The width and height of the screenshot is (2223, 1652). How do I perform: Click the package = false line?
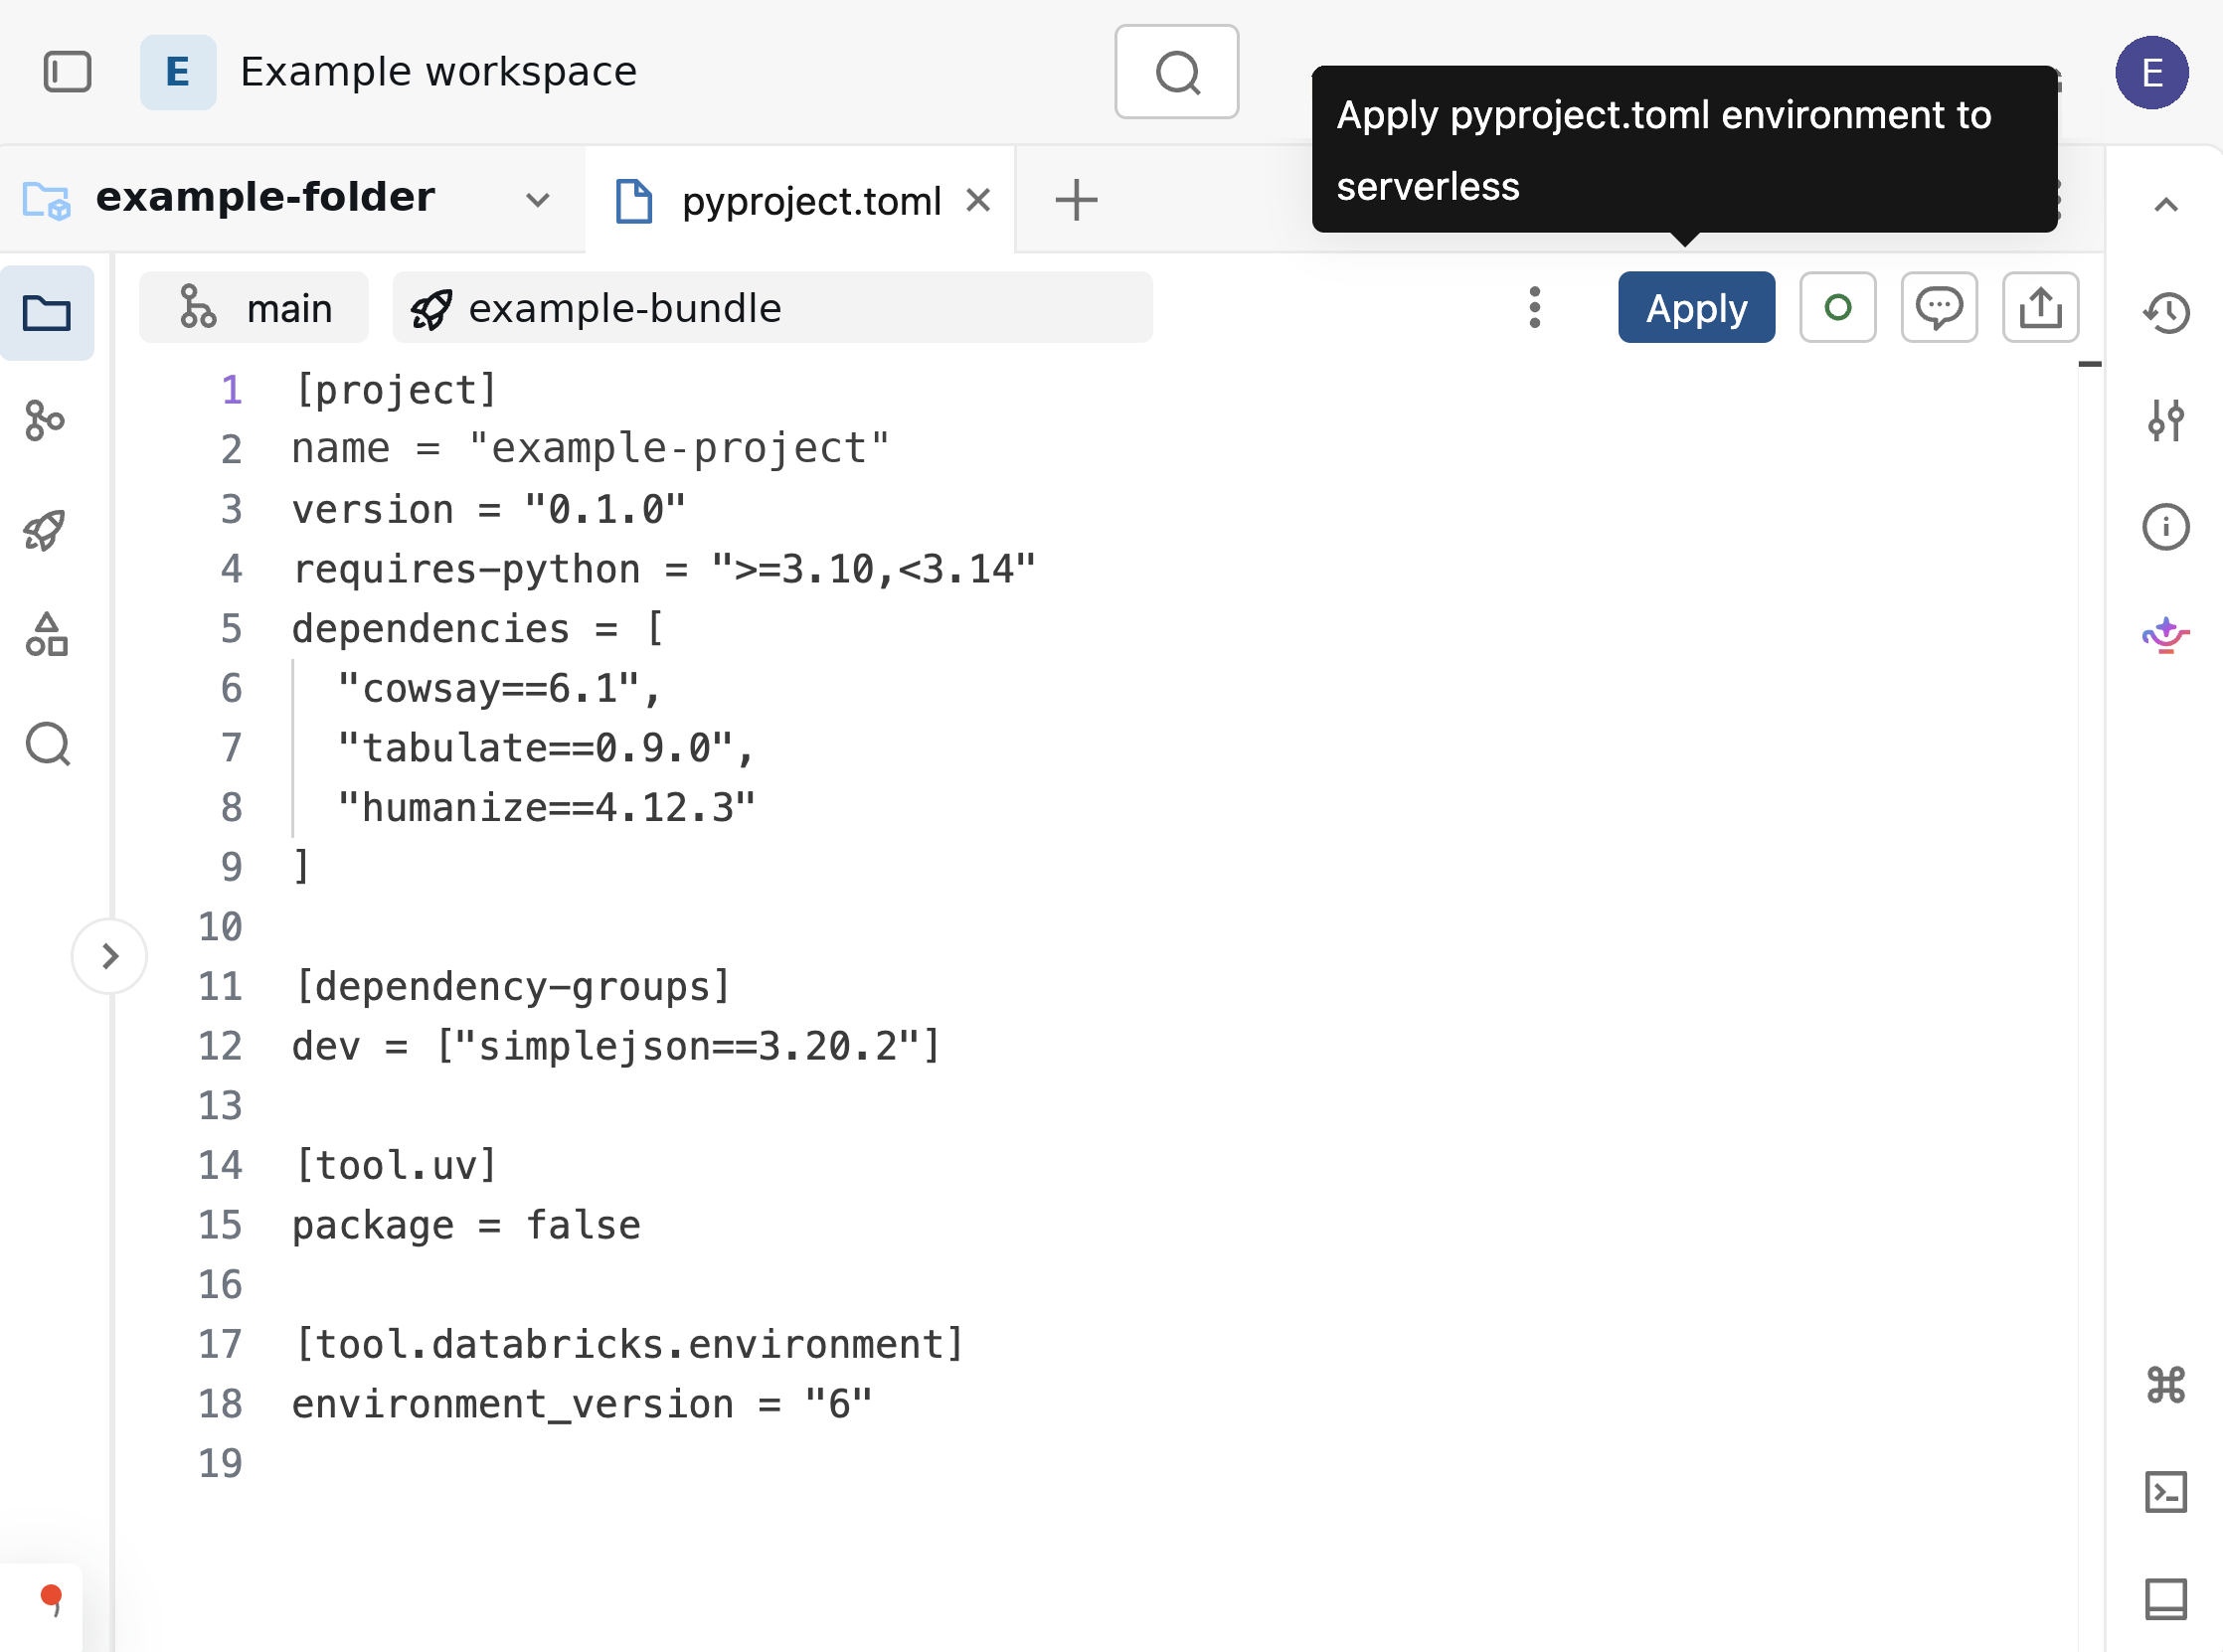(466, 1226)
